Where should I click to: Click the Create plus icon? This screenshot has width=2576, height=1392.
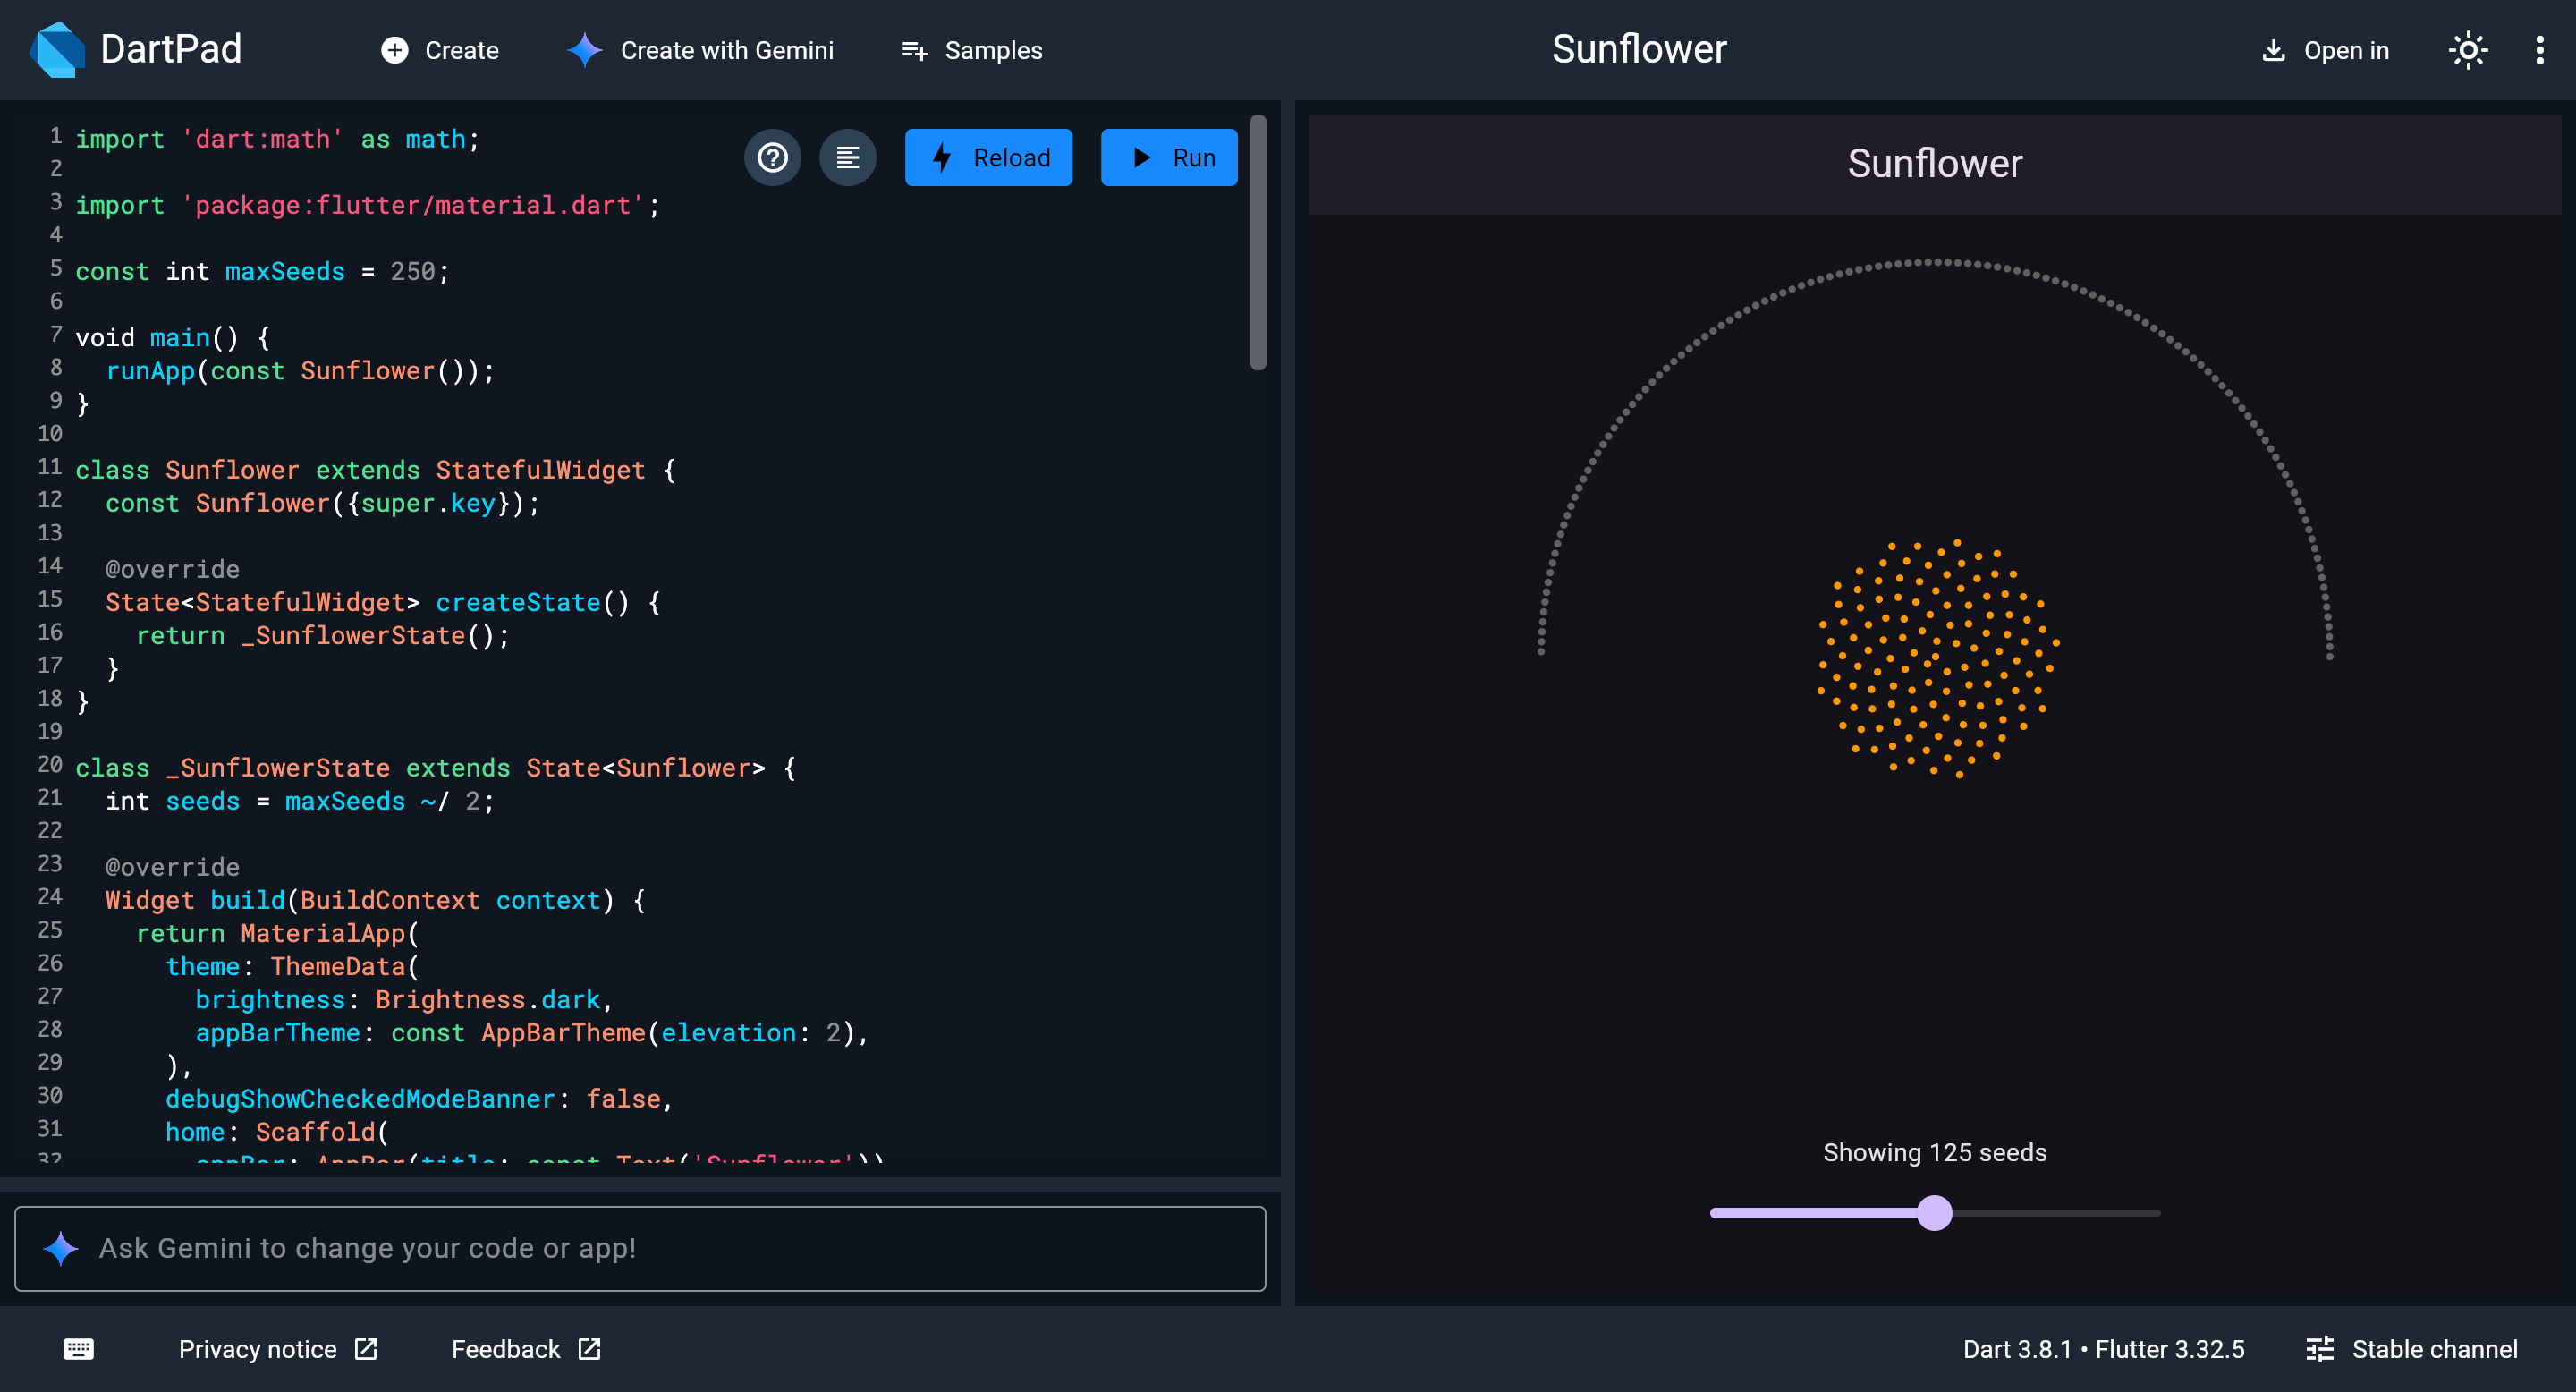tap(395, 50)
